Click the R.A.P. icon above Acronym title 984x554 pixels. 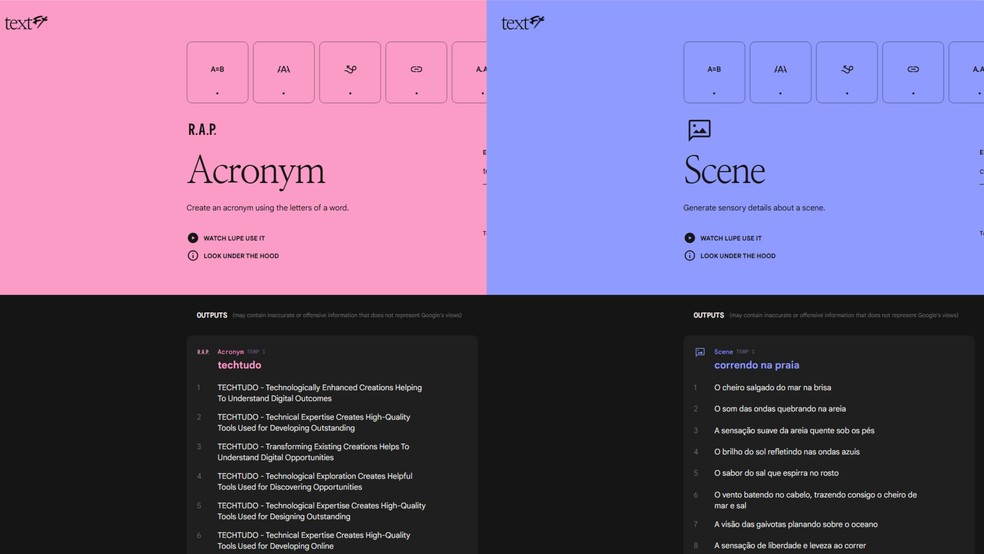point(202,130)
